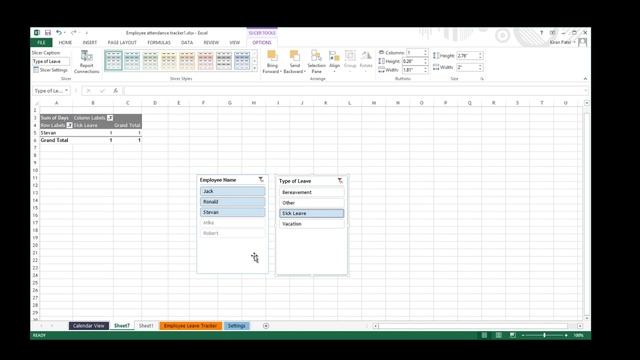
Task: Open Bring Forward dropdown arrow
Action: tap(280, 71)
